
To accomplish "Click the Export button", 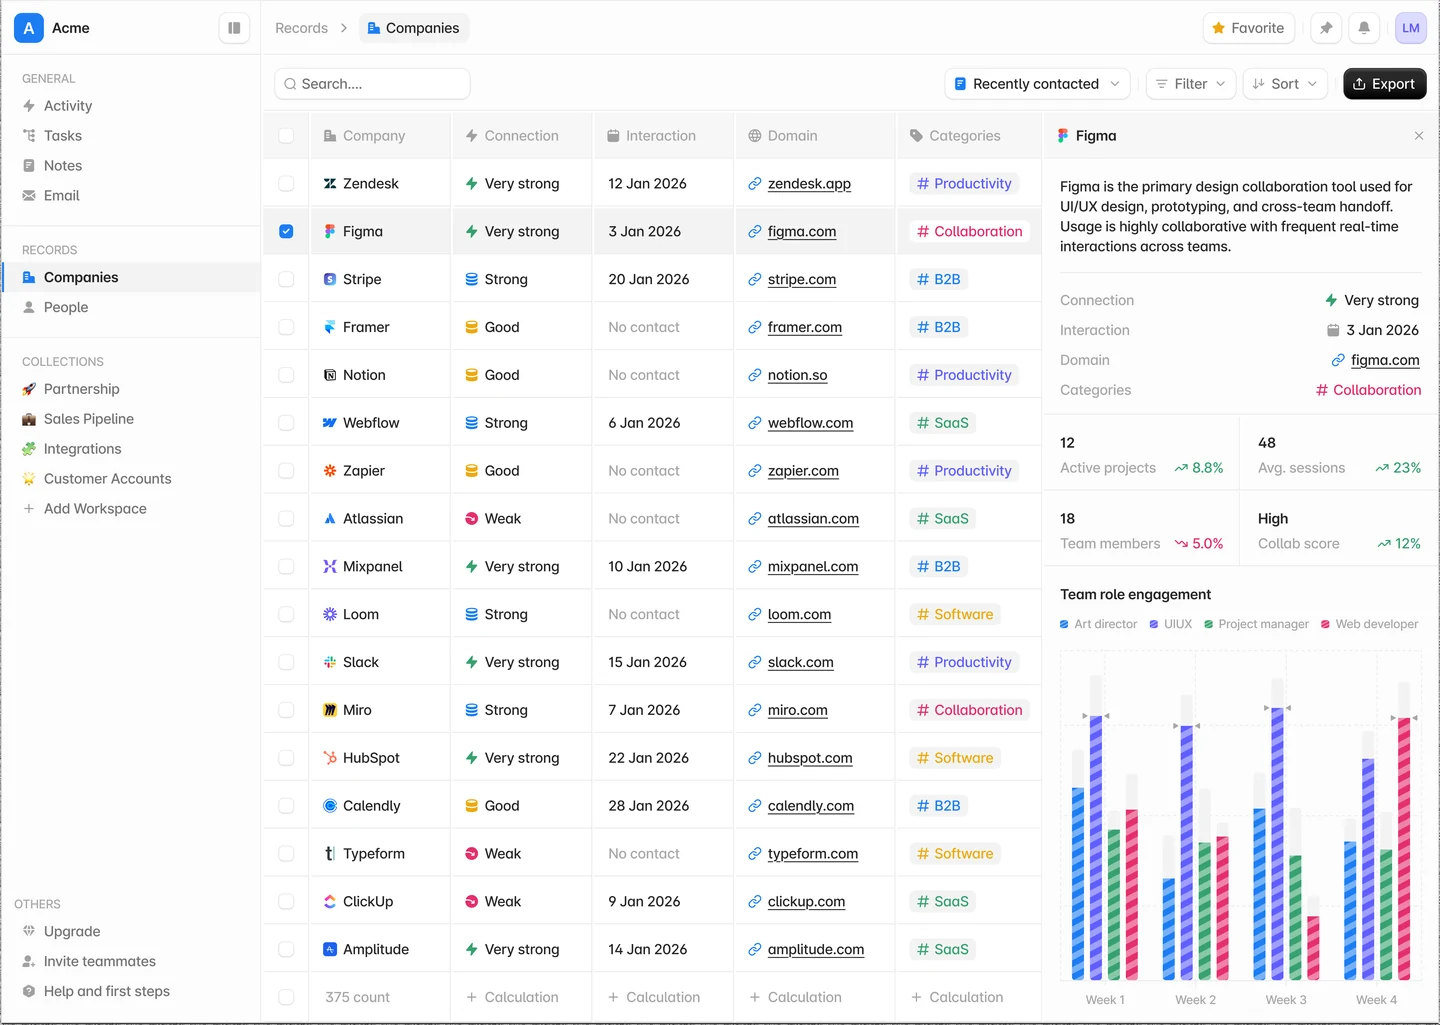I will point(1384,84).
